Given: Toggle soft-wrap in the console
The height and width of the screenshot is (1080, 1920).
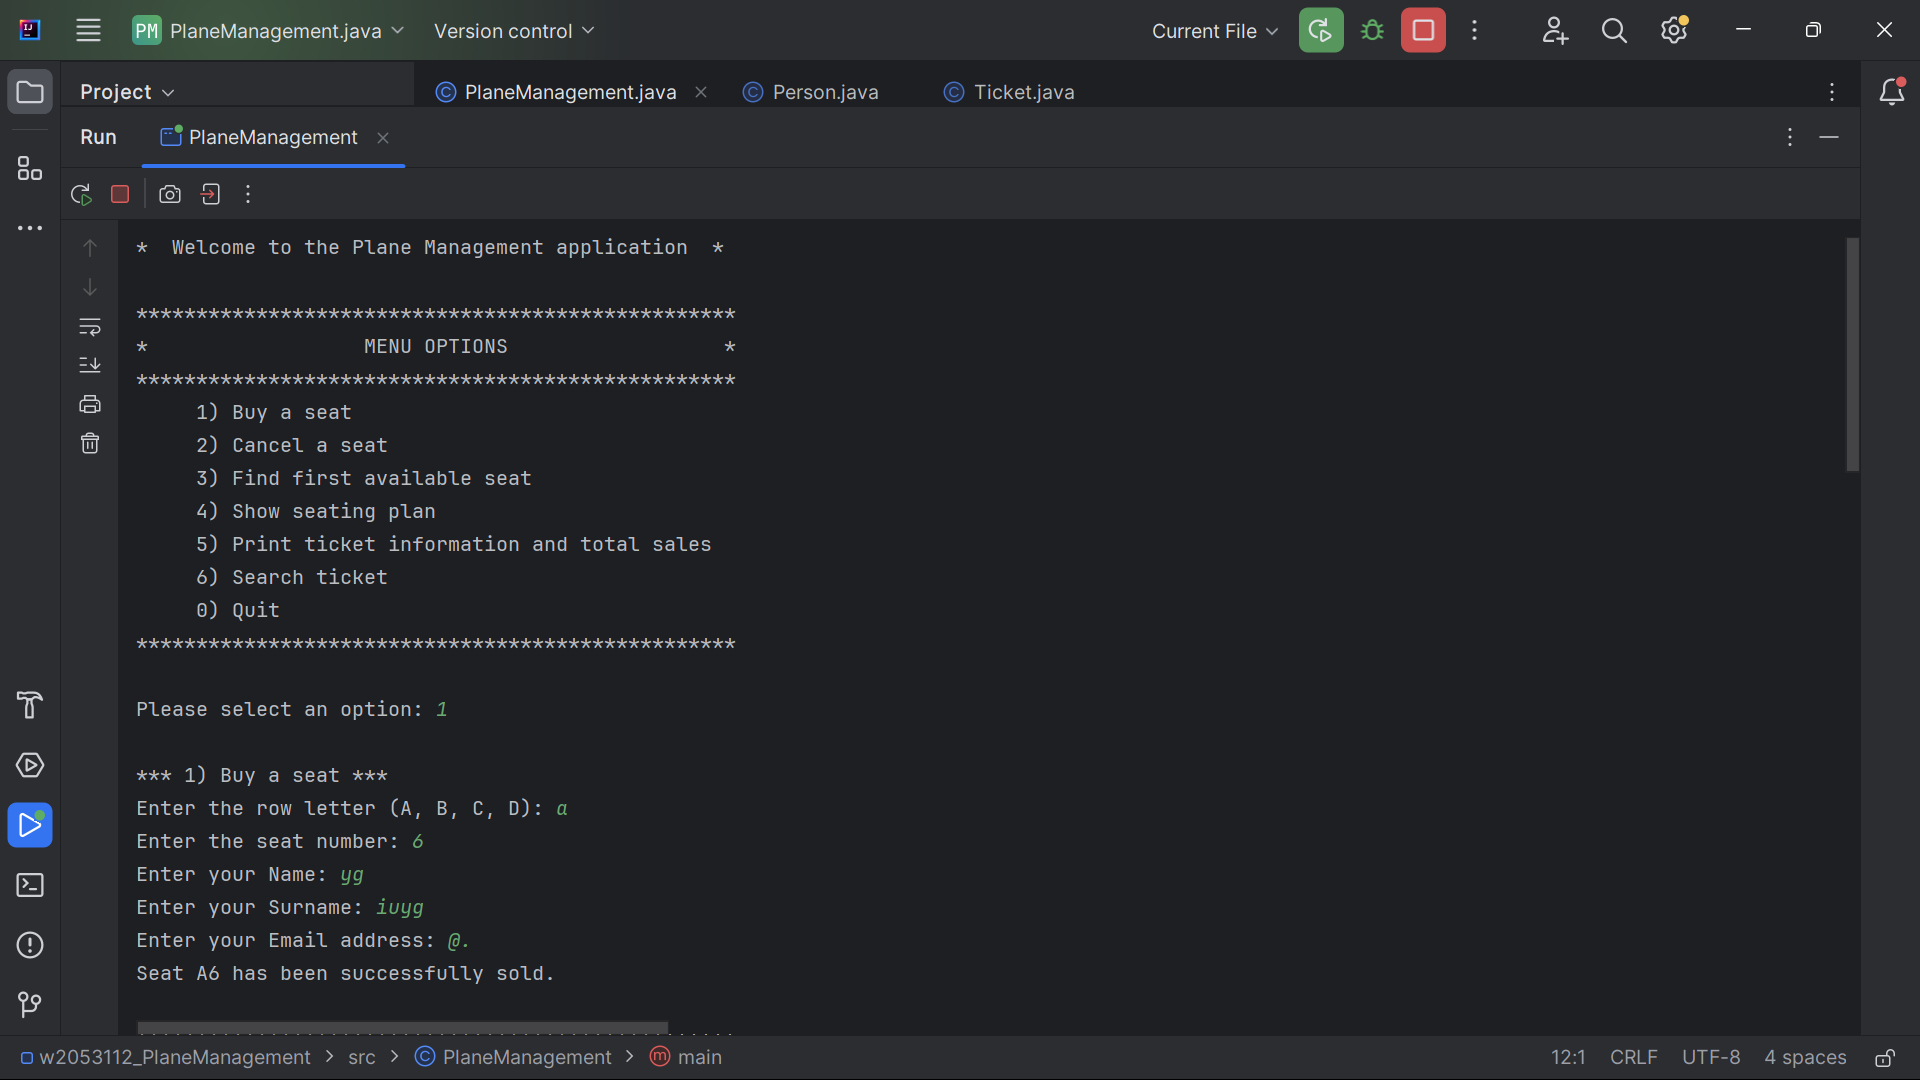Looking at the screenshot, I should 90,327.
